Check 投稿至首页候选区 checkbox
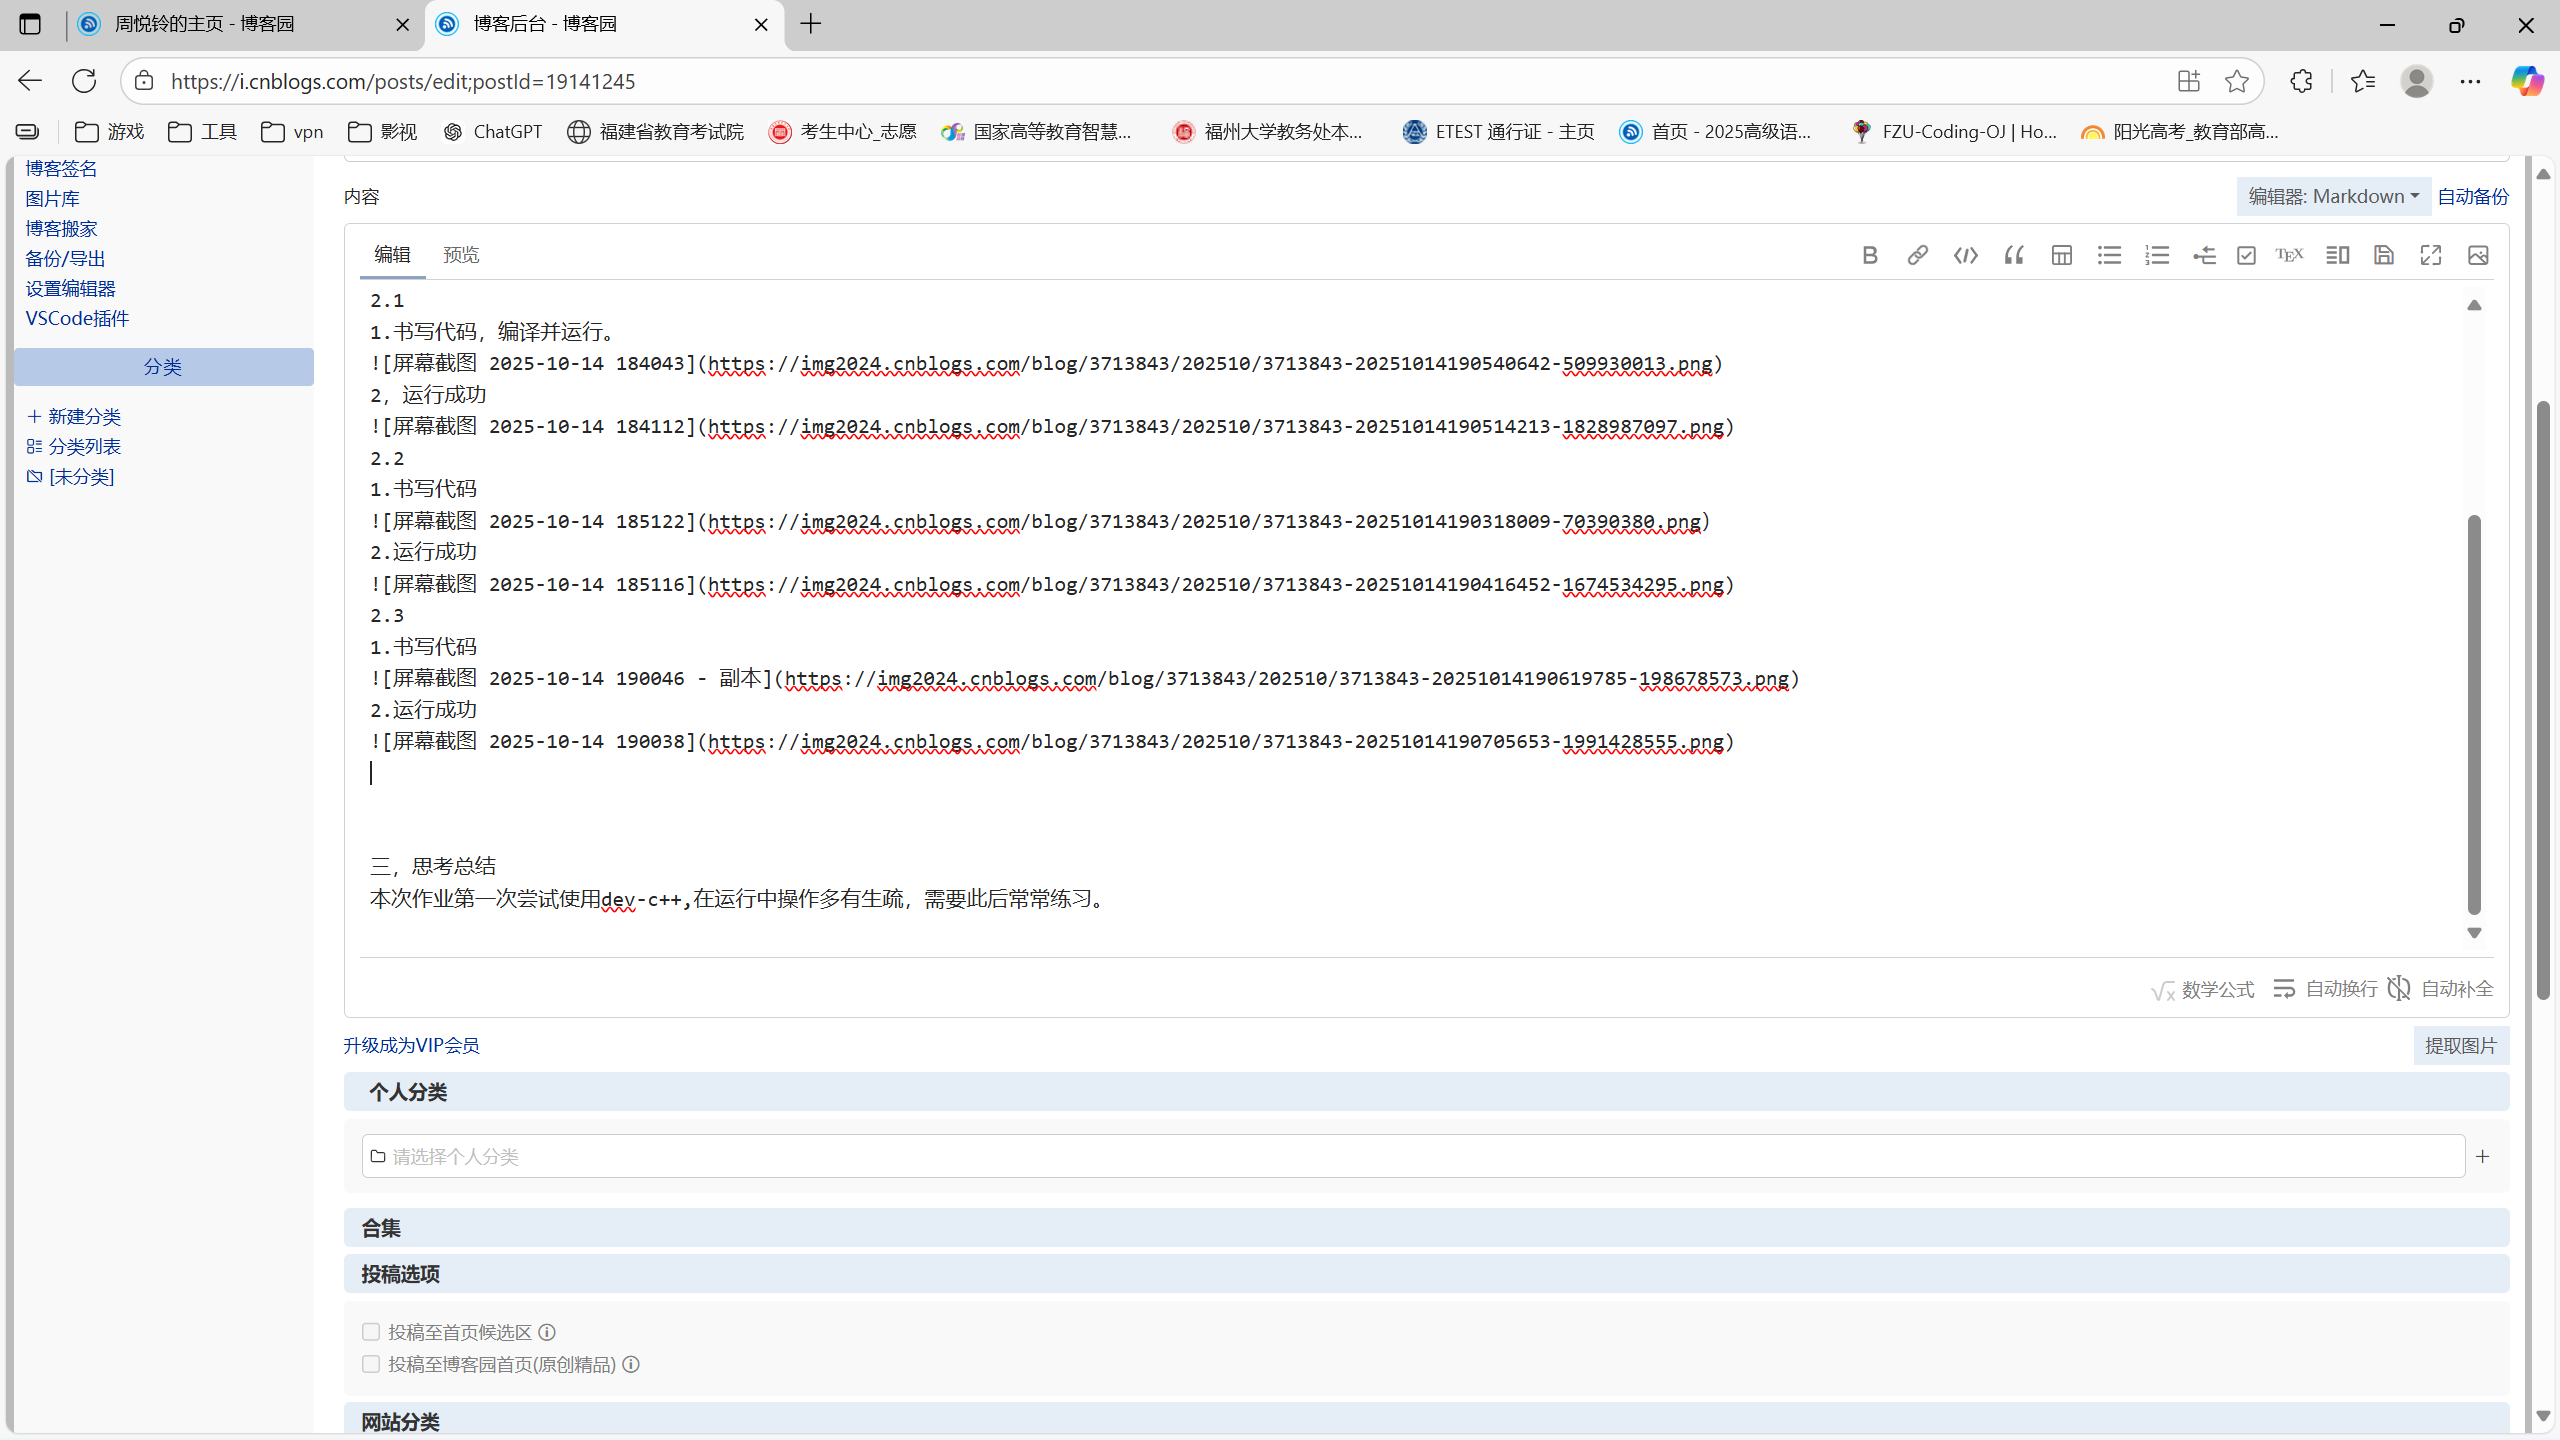The image size is (2560, 1440). click(371, 1332)
